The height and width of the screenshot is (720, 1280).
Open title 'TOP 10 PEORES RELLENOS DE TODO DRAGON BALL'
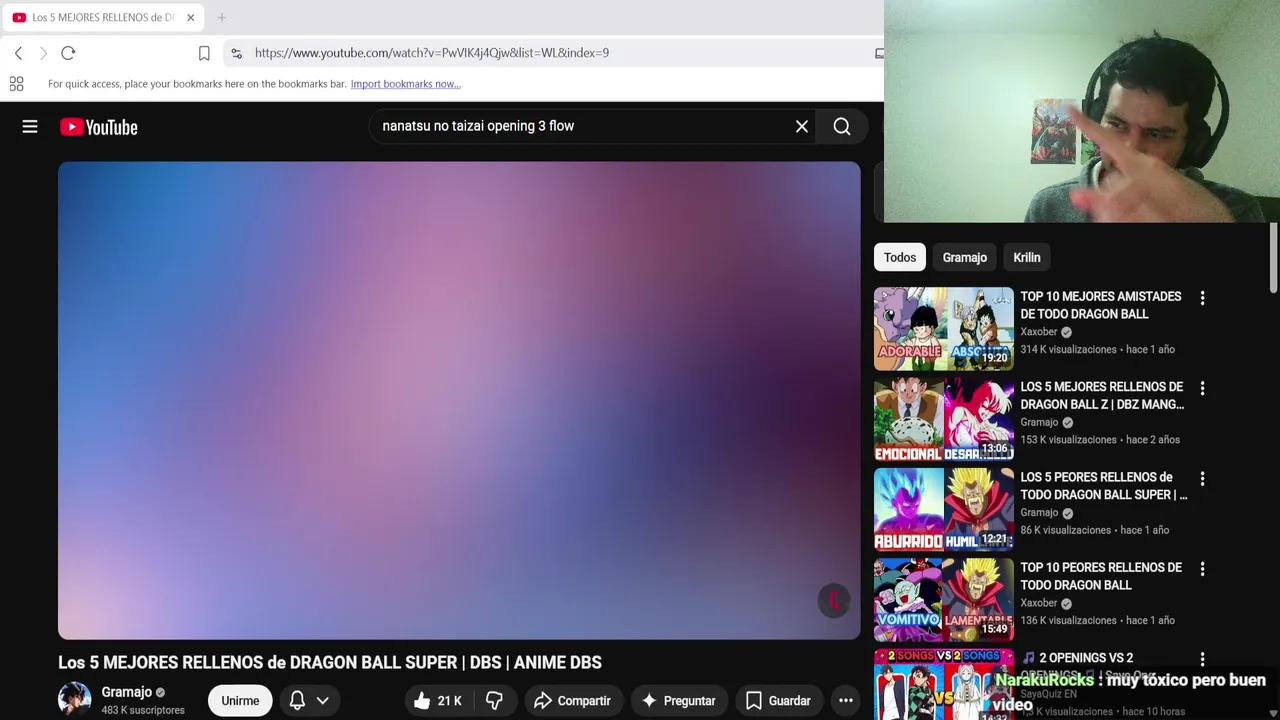[x=1100, y=576]
